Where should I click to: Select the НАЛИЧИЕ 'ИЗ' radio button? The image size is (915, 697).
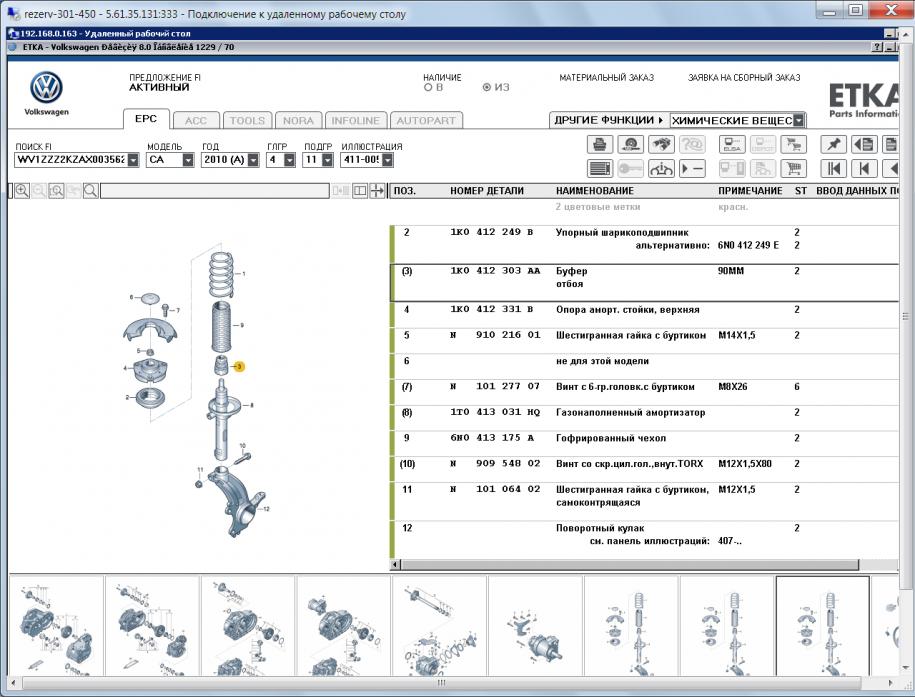pos(486,88)
